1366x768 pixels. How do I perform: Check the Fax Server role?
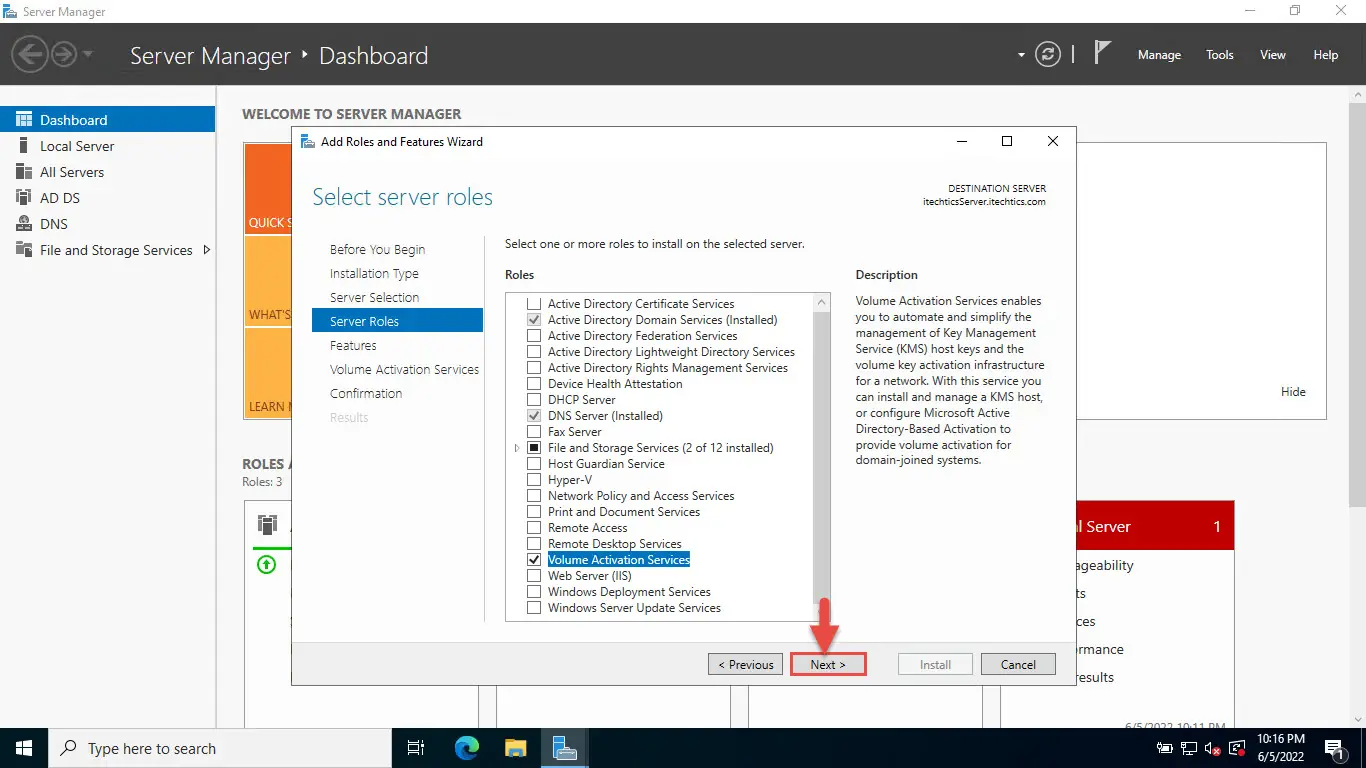[534, 432]
